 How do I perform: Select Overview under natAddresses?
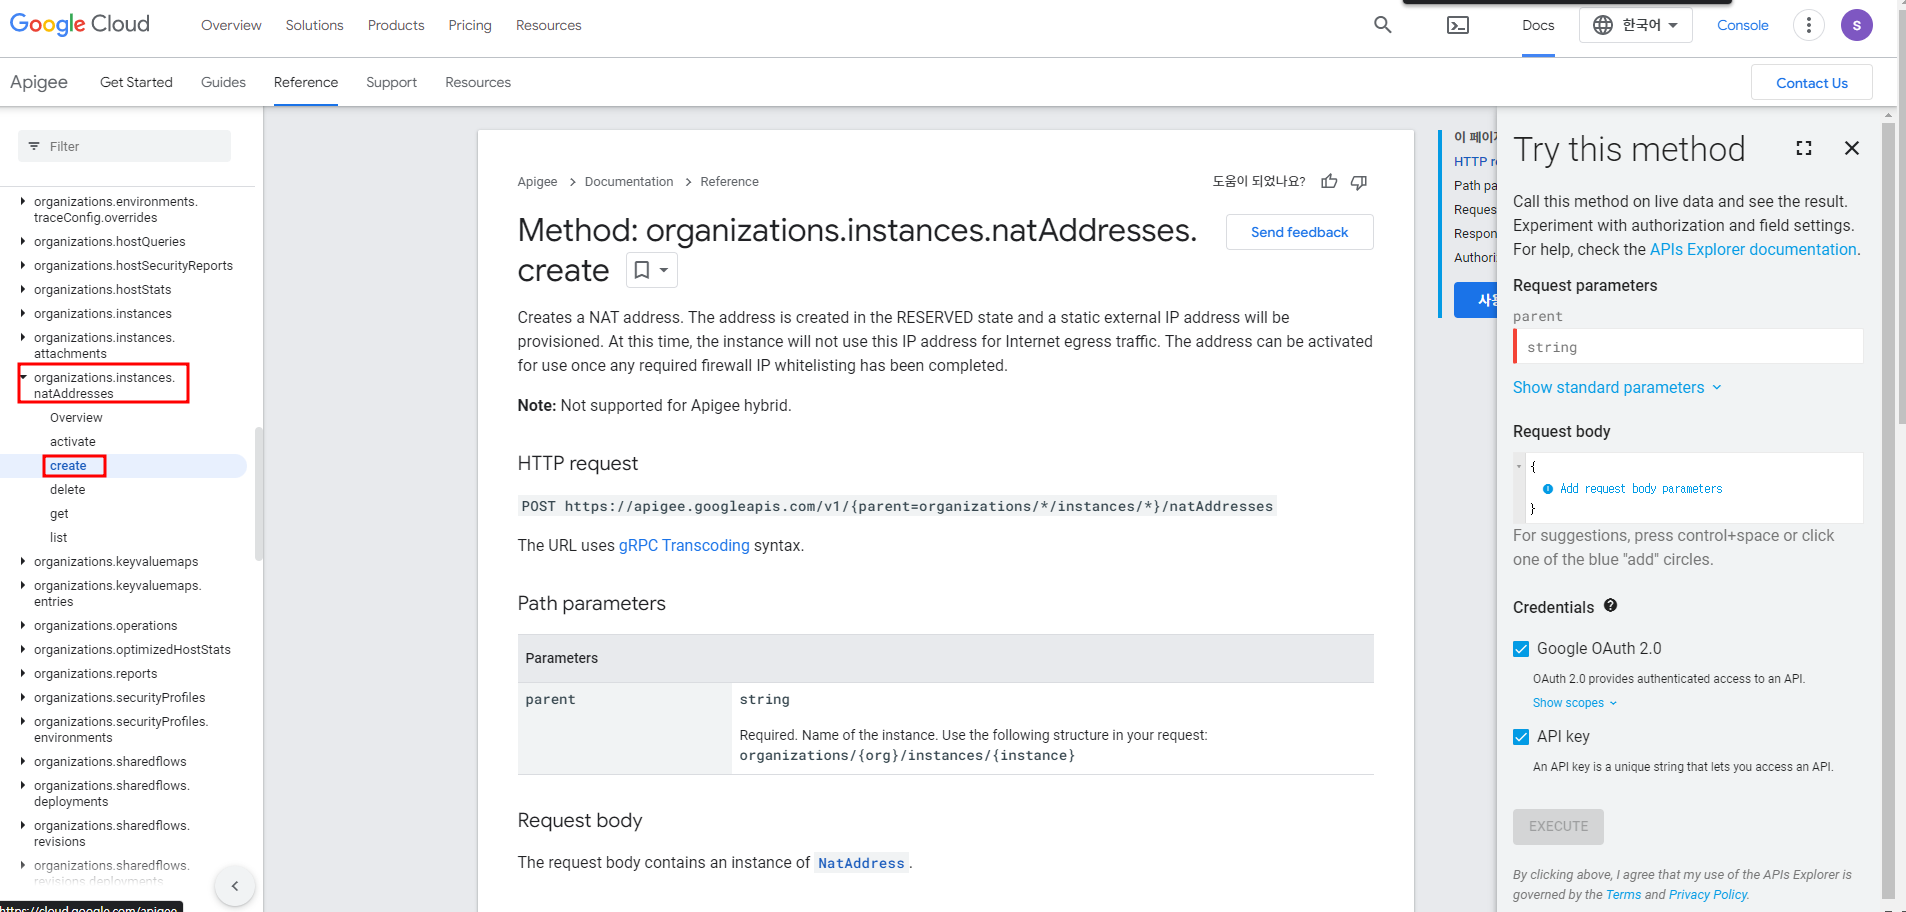[76, 418]
